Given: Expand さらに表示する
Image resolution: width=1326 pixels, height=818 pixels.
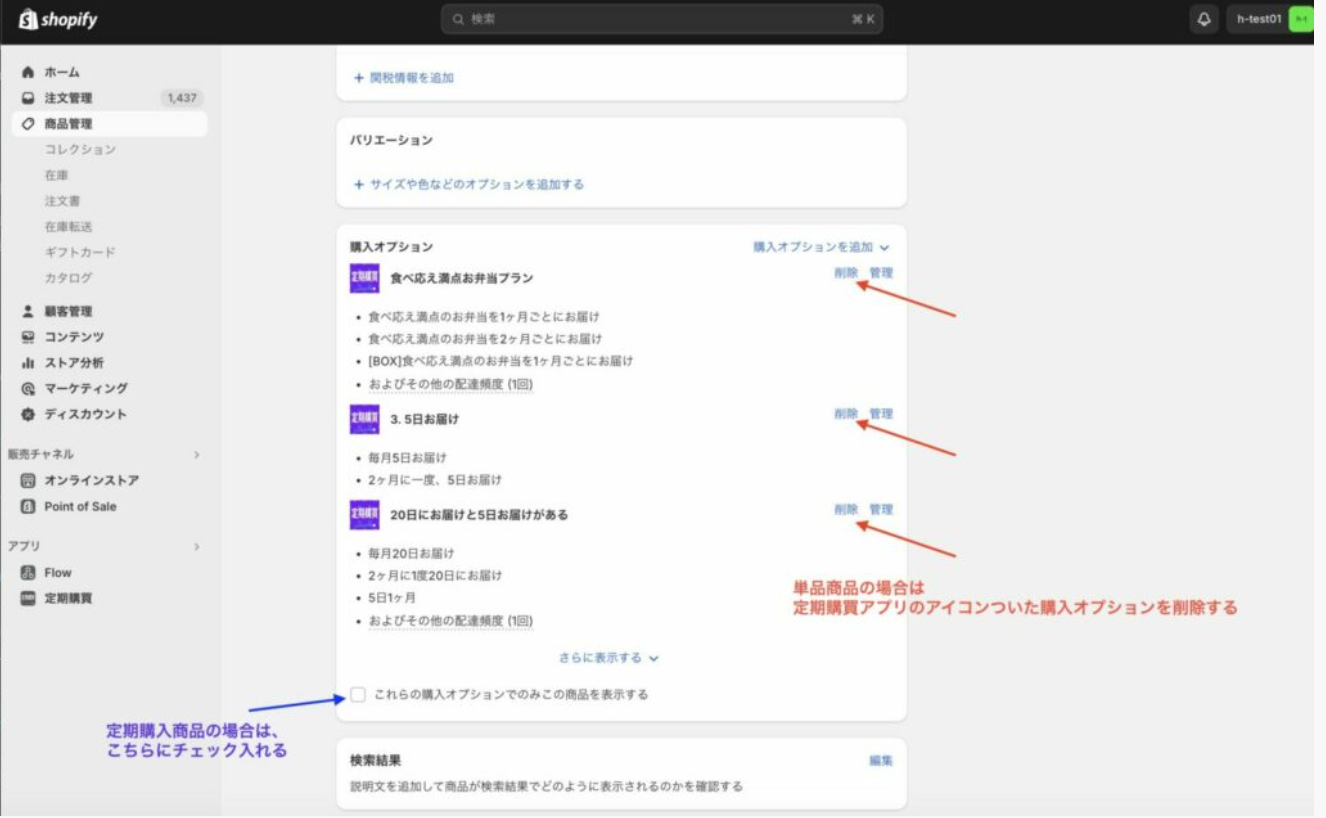Looking at the screenshot, I should tap(609, 658).
